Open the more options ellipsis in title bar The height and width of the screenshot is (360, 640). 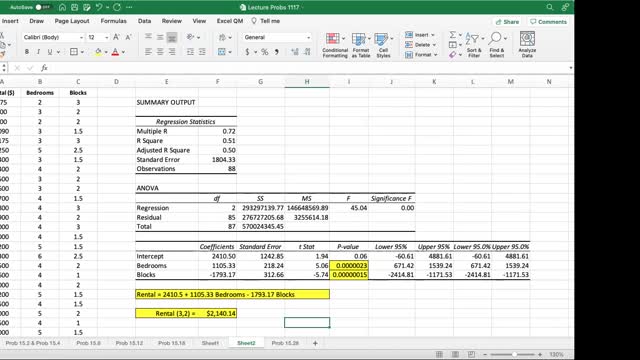(x=129, y=7)
